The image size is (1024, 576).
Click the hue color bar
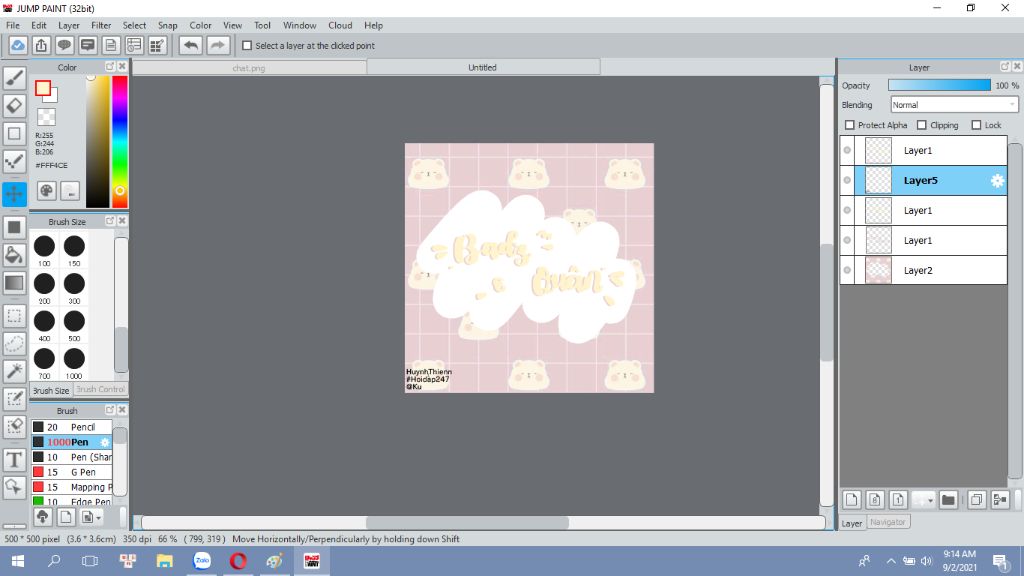click(x=120, y=142)
